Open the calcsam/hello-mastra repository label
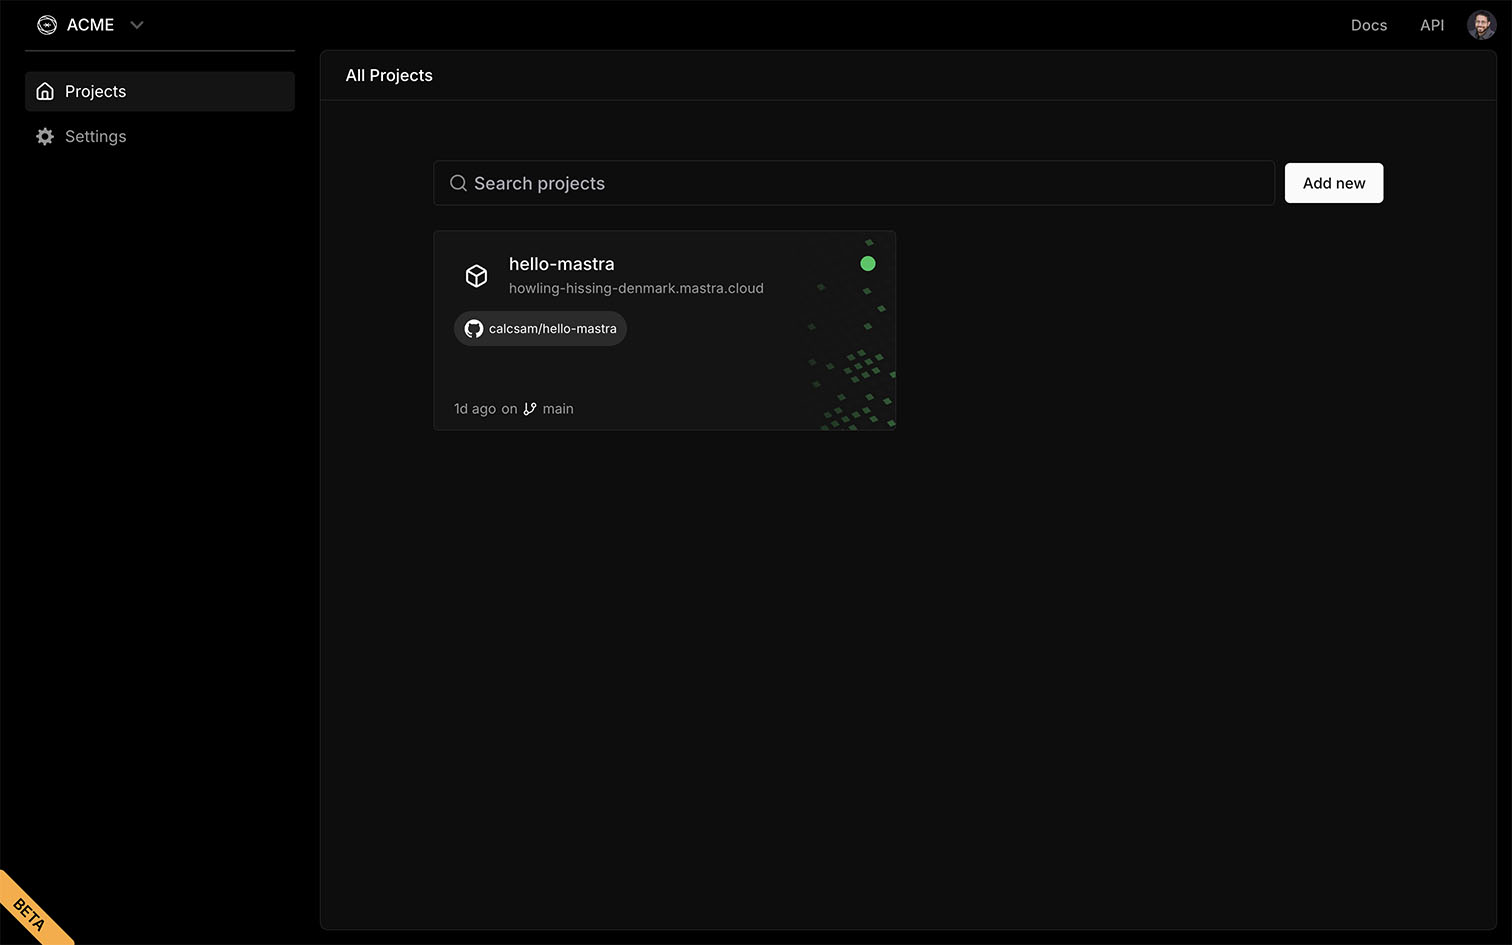Screen dimensions: 1512x945 [552, 329]
